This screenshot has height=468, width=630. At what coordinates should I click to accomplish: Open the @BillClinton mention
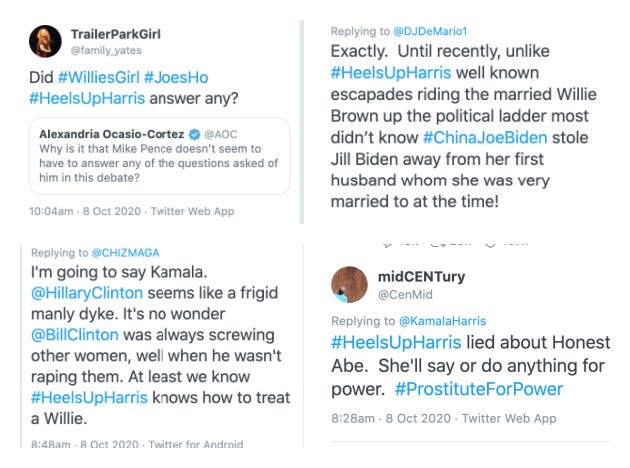tap(75, 335)
